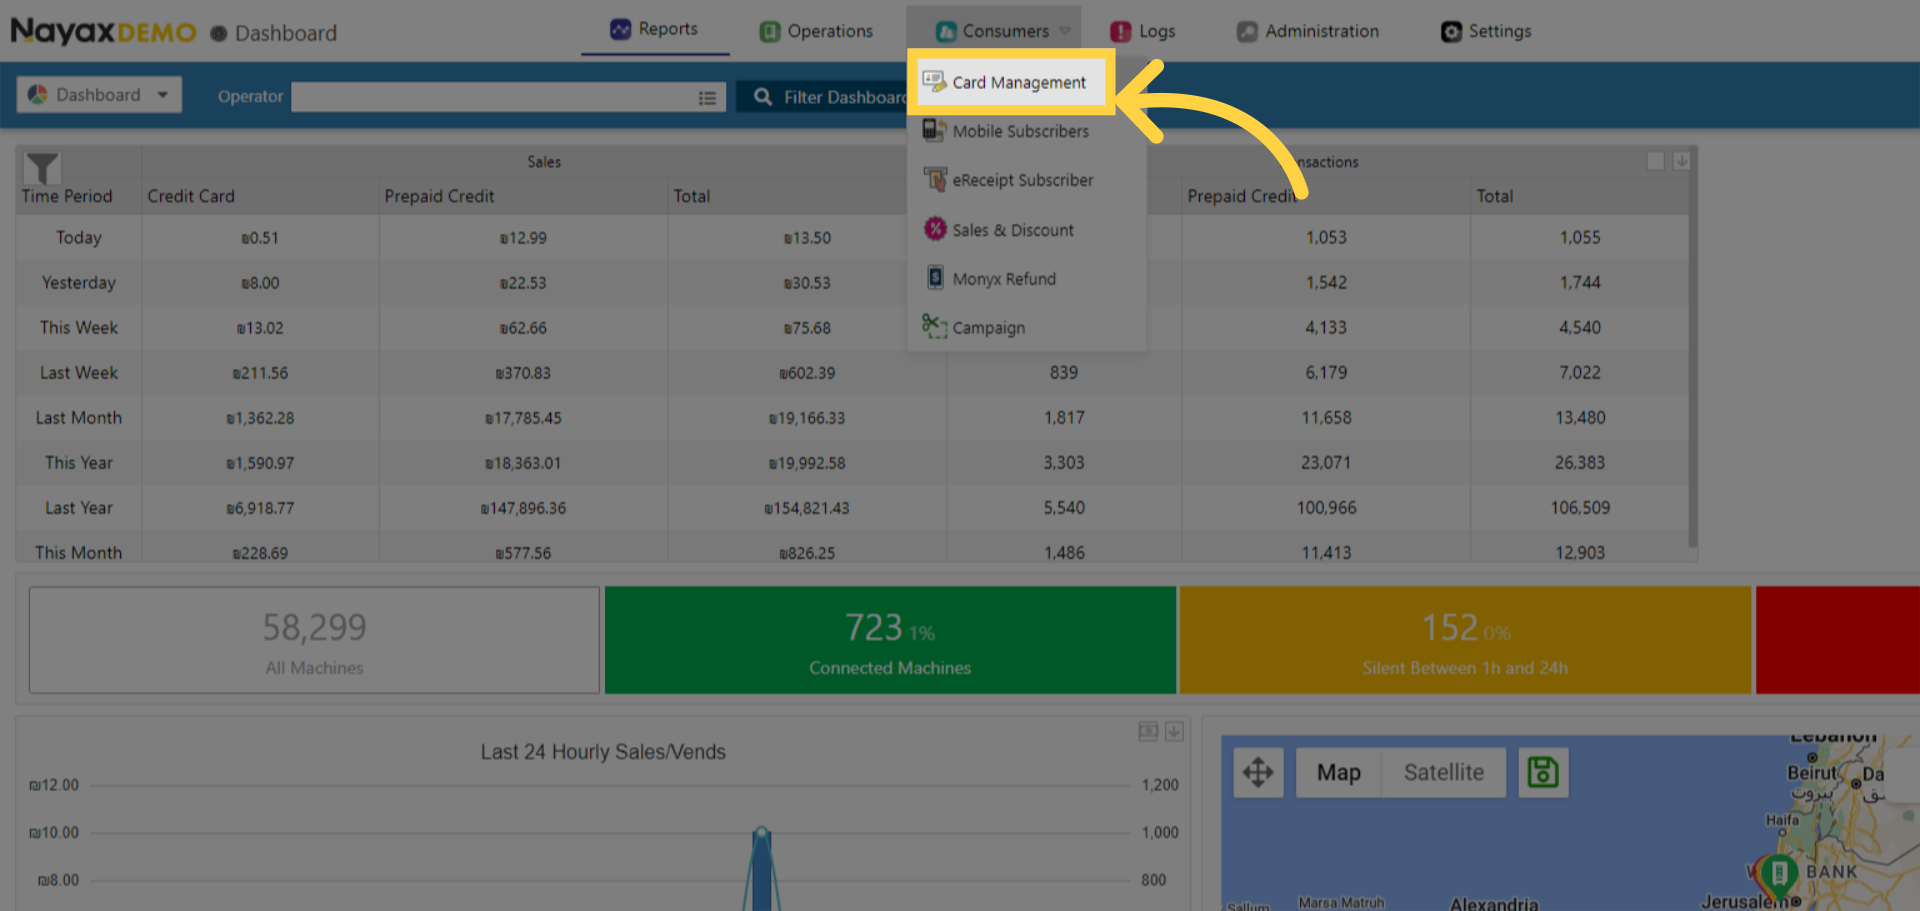Open the Logs tab
The image size is (1920, 911).
1143,31
